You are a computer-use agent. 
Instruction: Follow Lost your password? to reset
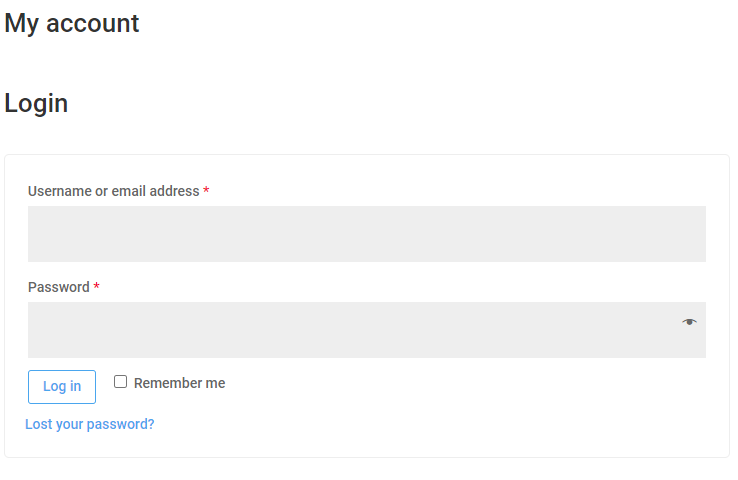[89, 424]
